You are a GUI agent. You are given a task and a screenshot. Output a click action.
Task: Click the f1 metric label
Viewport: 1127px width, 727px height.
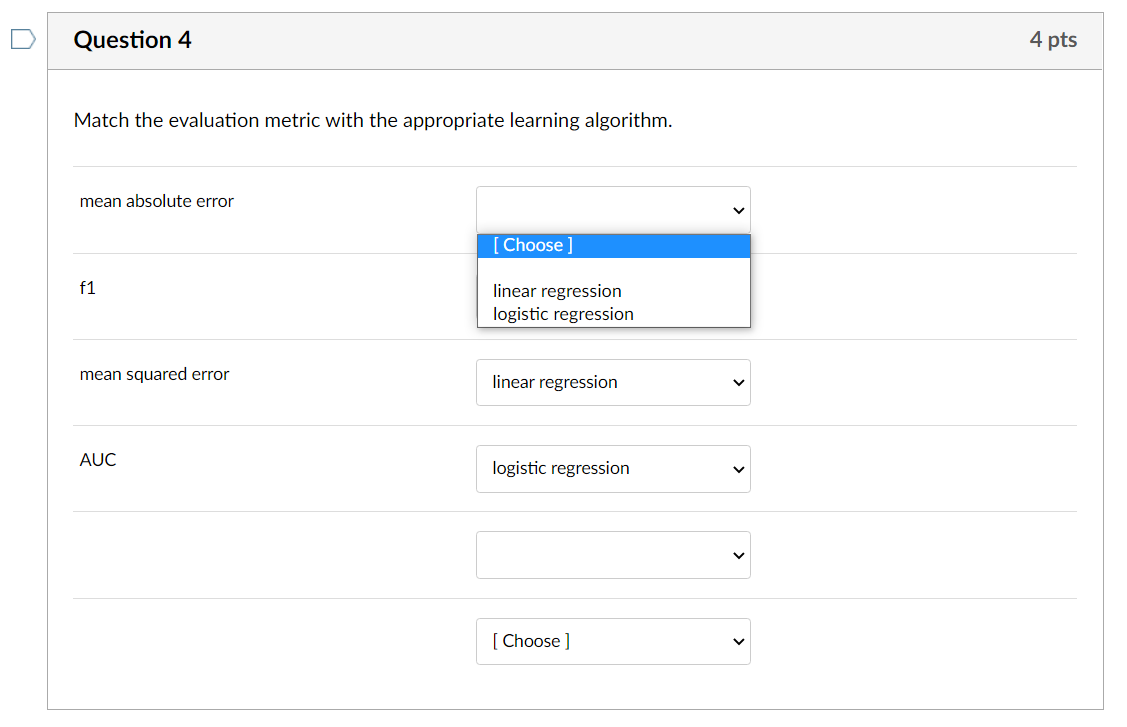[88, 288]
